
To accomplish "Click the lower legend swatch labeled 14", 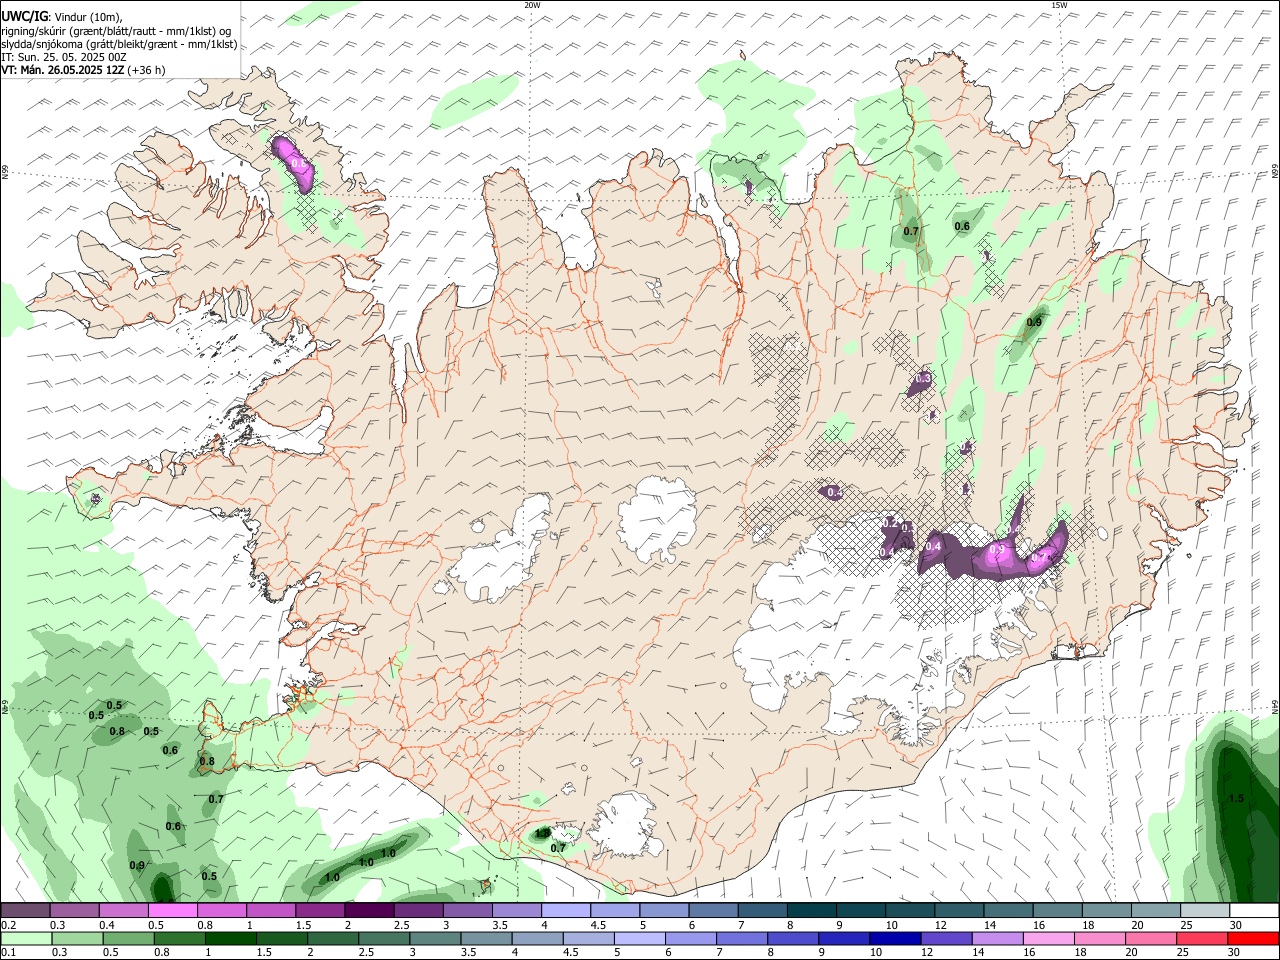I will (998, 938).
